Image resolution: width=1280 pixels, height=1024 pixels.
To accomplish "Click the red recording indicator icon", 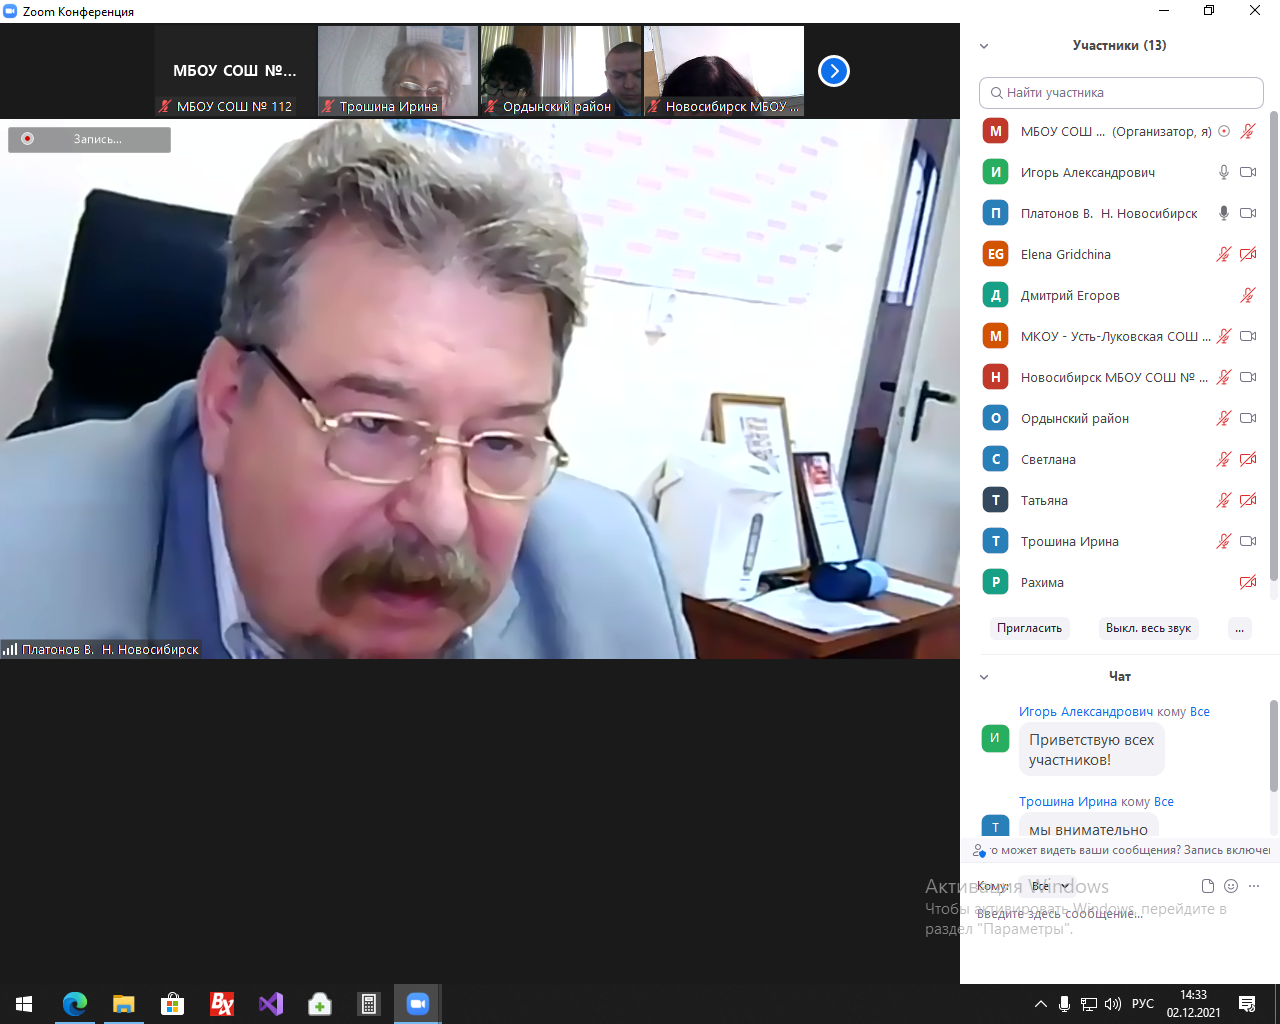I will click(x=28, y=139).
